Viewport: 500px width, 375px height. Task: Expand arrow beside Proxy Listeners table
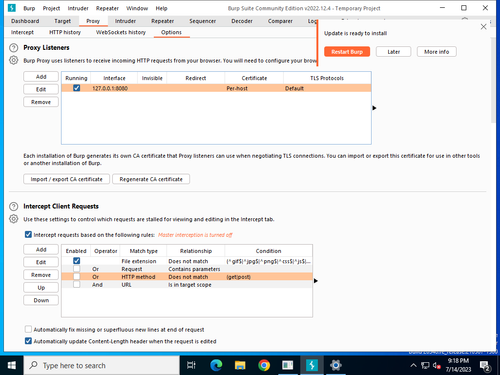point(374,108)
